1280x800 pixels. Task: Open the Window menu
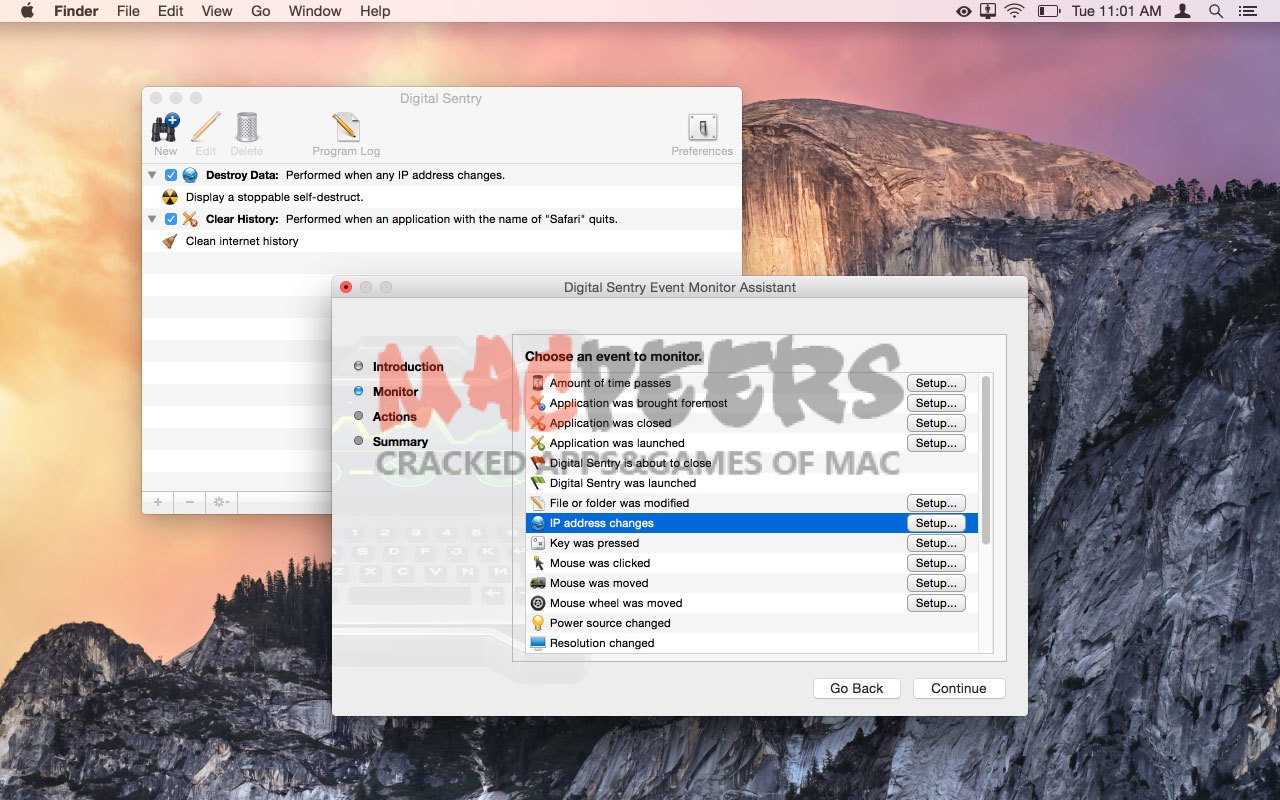(x=315, y=11)
